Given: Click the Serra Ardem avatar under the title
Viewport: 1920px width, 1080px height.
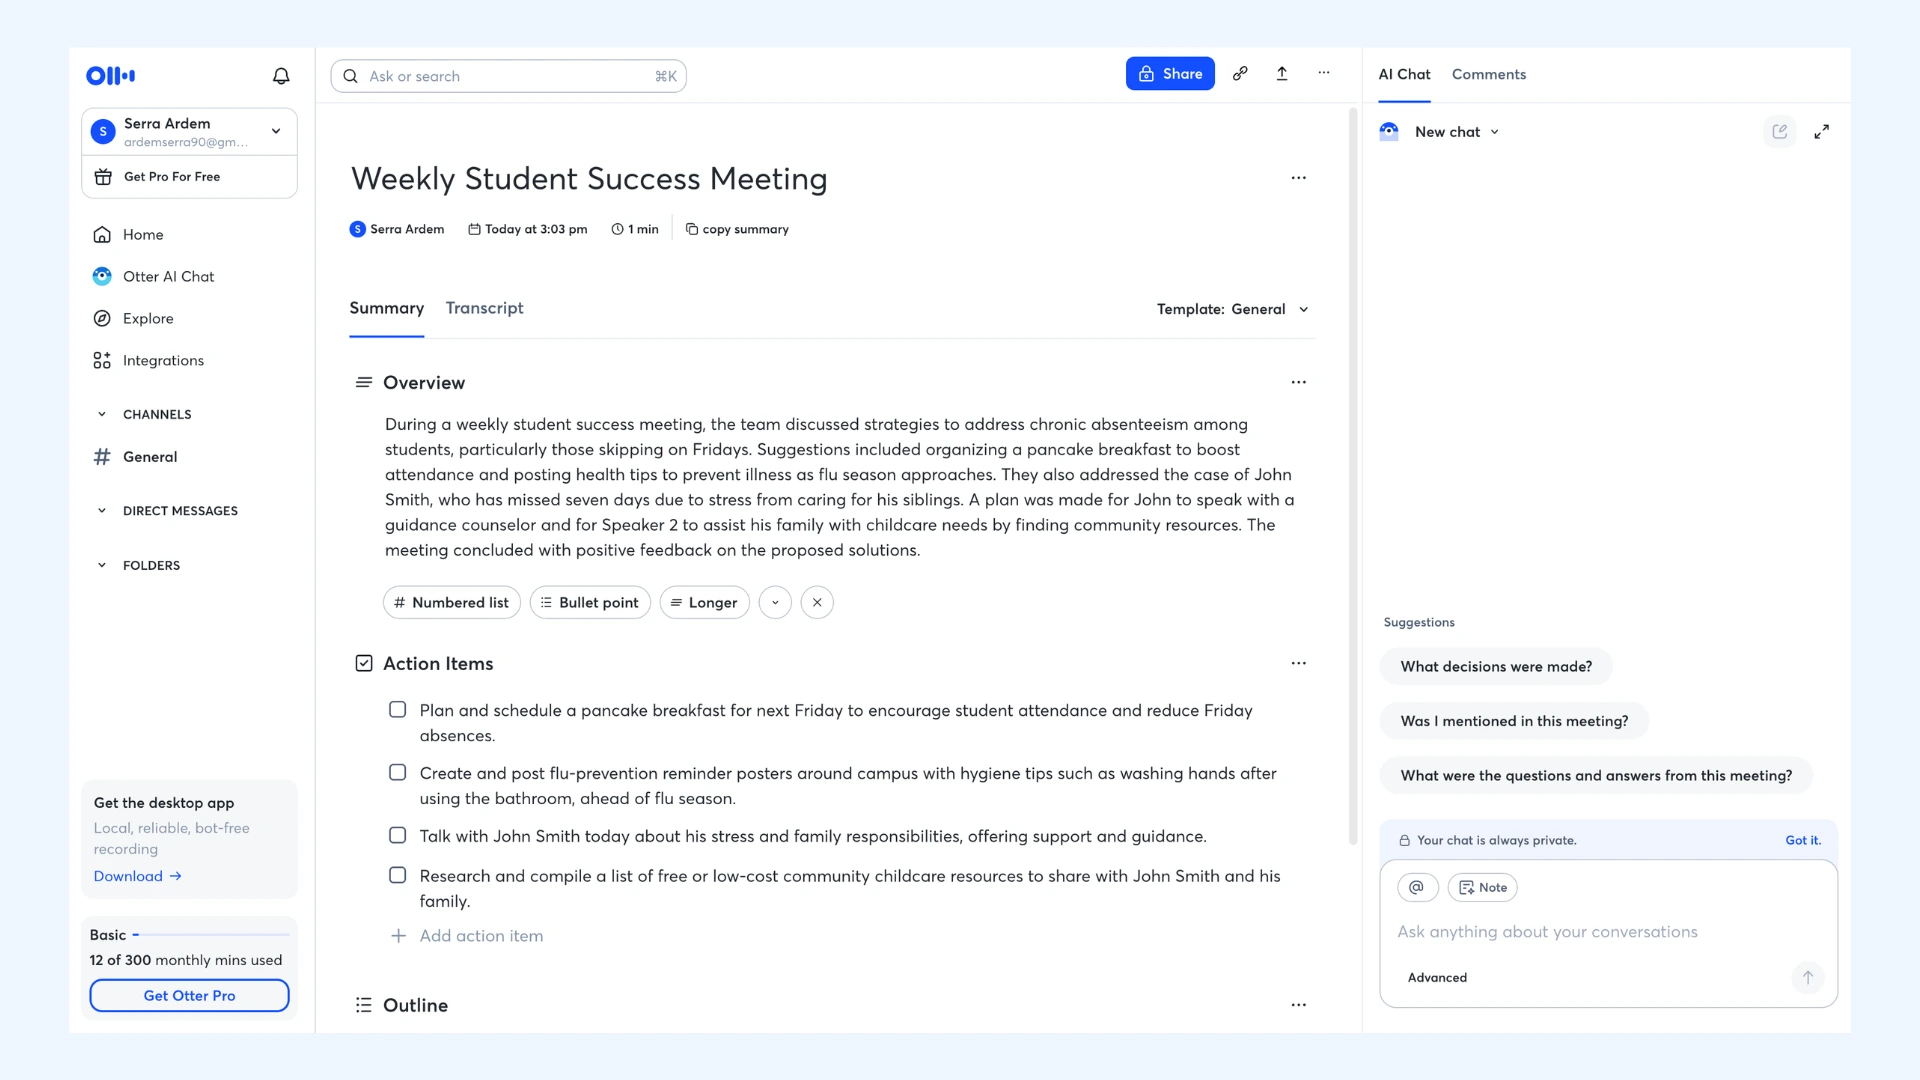Looking at the screenshot, I should 357,229.
